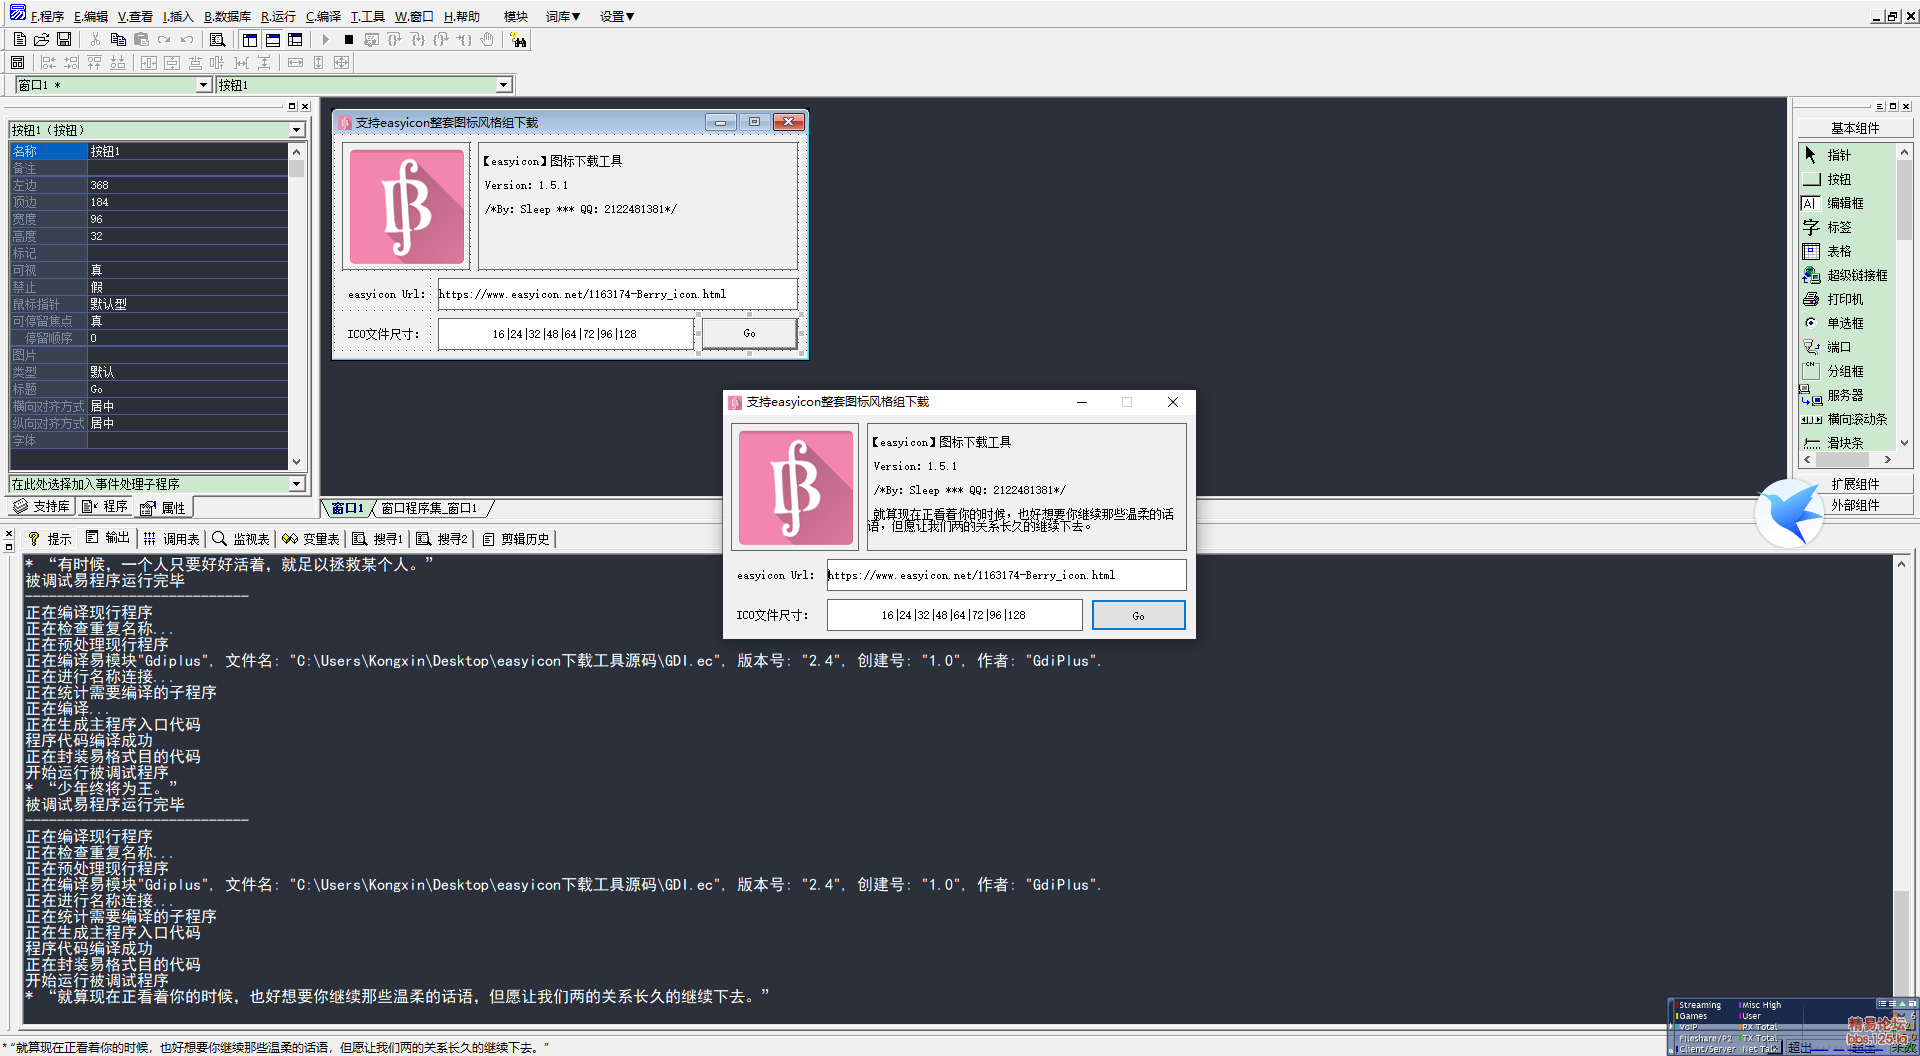1920x1056 pixels.
Task: Open the event handler subroutine dropdown
Action: click(297, 484)
